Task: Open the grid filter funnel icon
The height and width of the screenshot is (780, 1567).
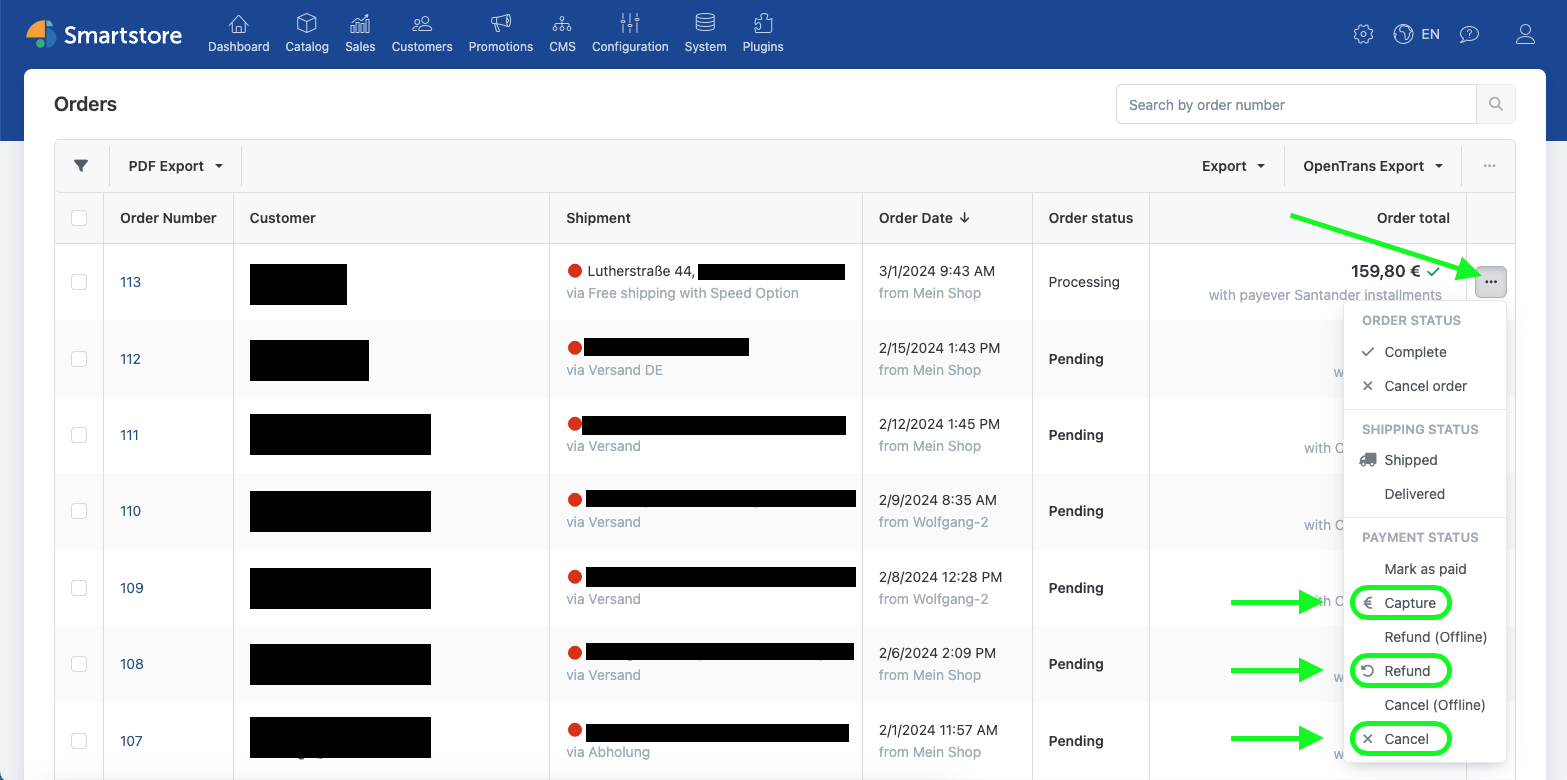Action: (x=81, y=166)
